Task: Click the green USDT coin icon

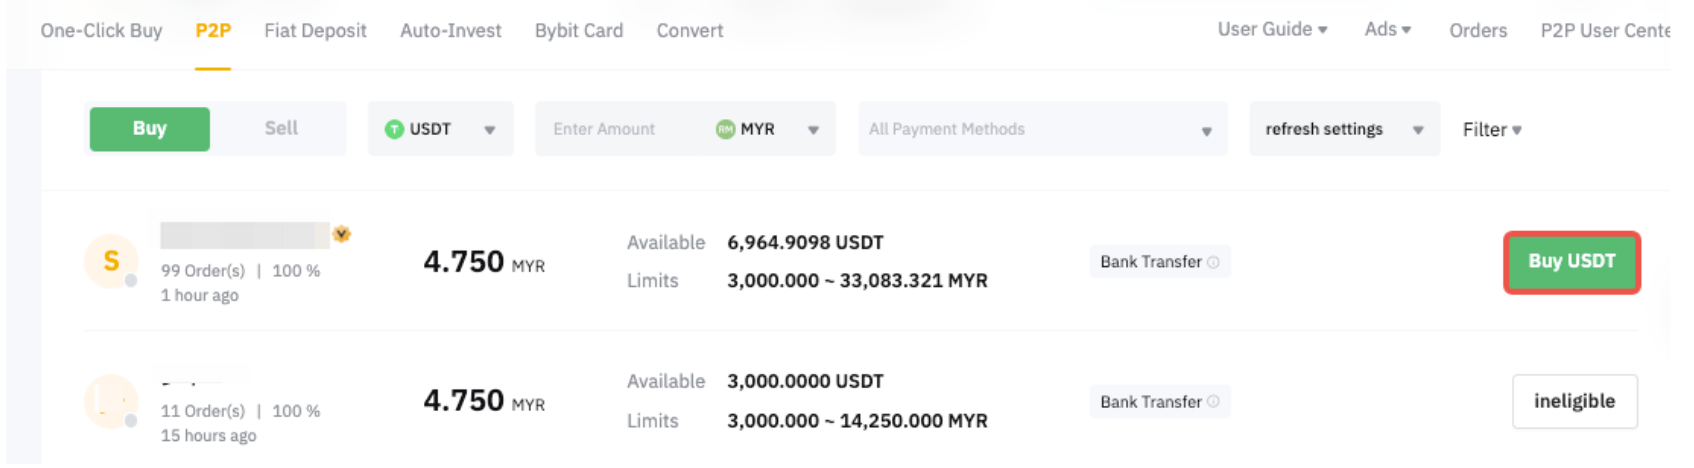Action: coord(394,129)
